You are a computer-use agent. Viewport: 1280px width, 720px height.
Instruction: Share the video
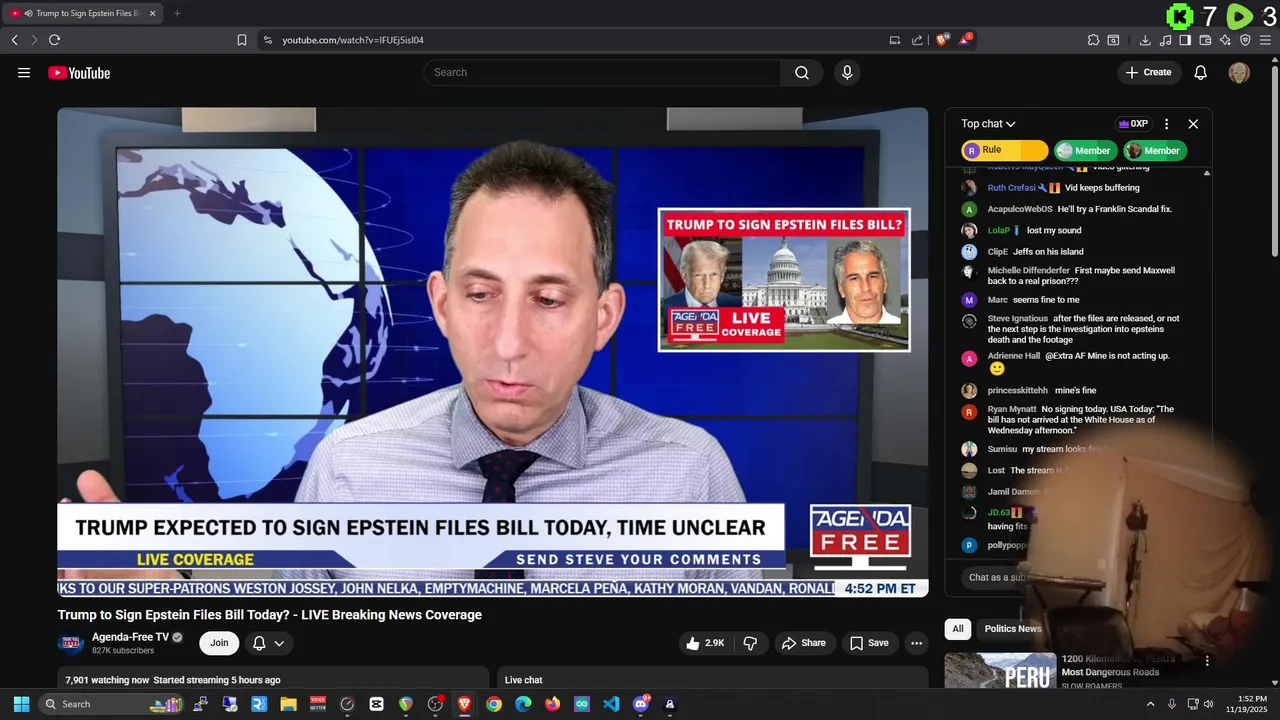click(x=804, y=643)
